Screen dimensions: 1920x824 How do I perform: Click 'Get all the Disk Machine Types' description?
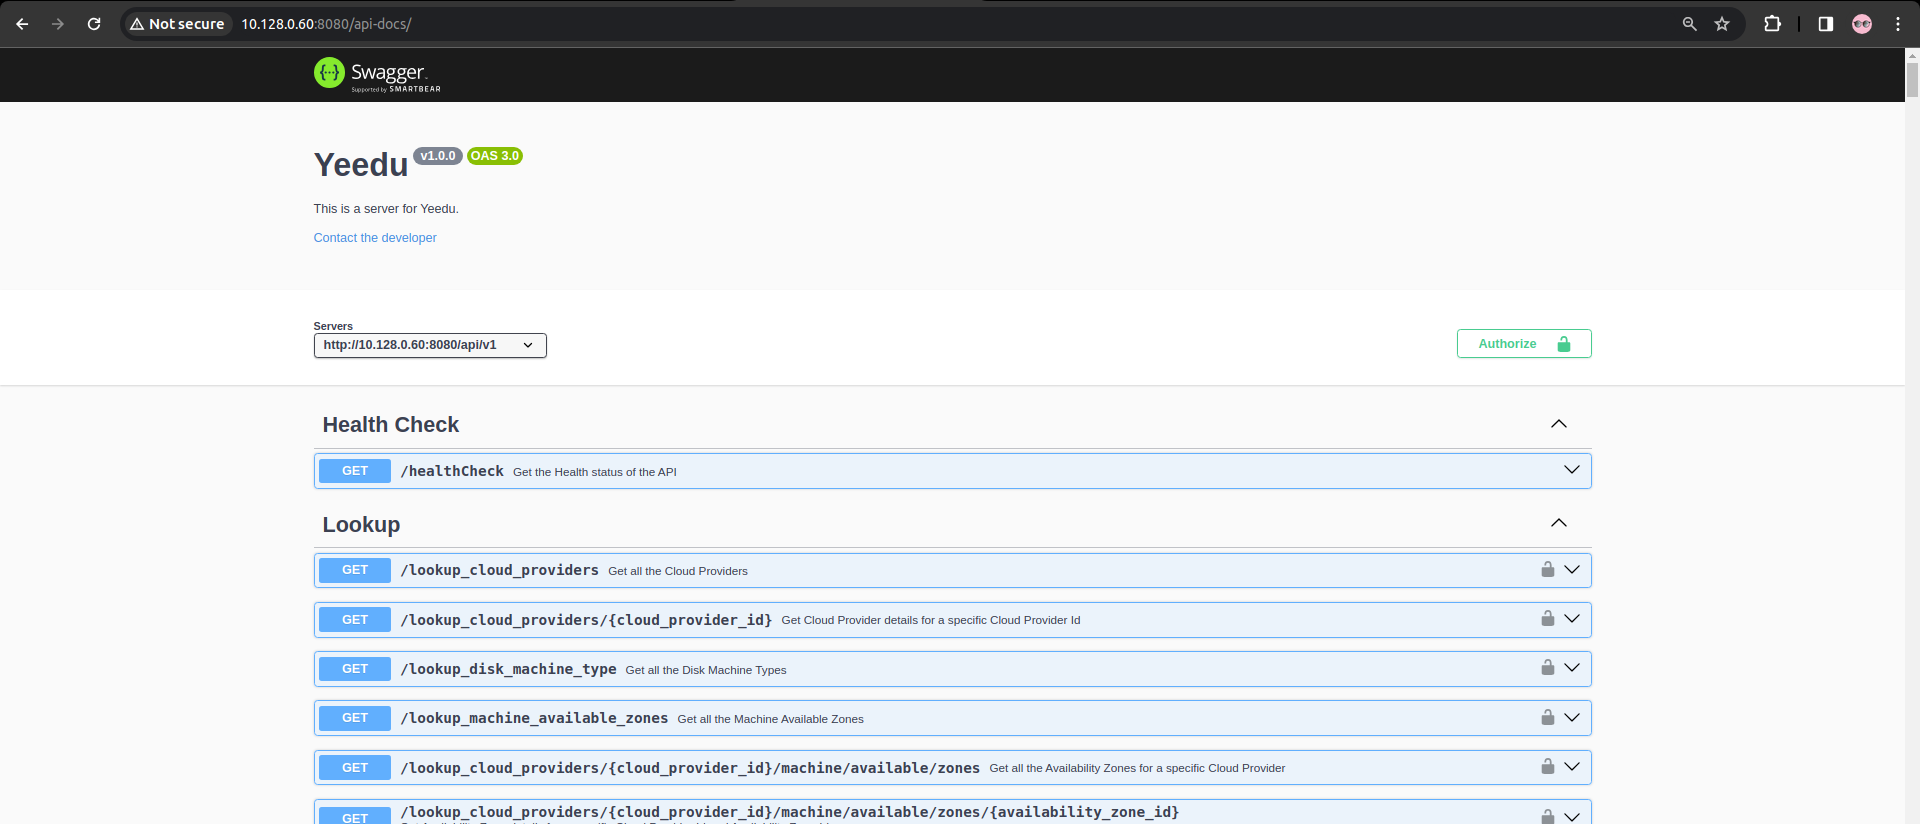click(x=706, y=670)
